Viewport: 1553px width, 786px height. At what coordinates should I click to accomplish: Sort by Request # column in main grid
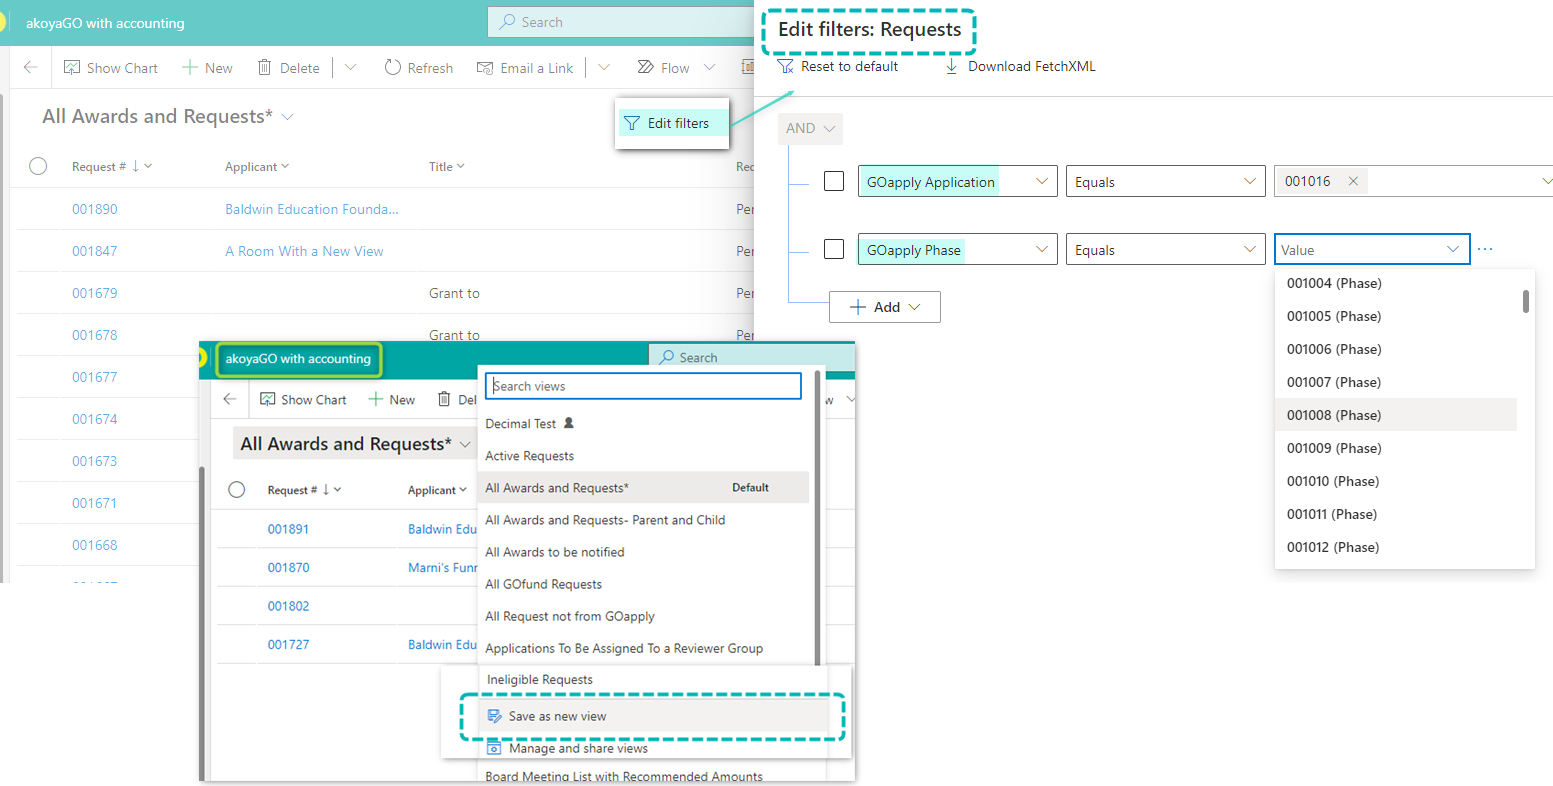coord(111,166)
